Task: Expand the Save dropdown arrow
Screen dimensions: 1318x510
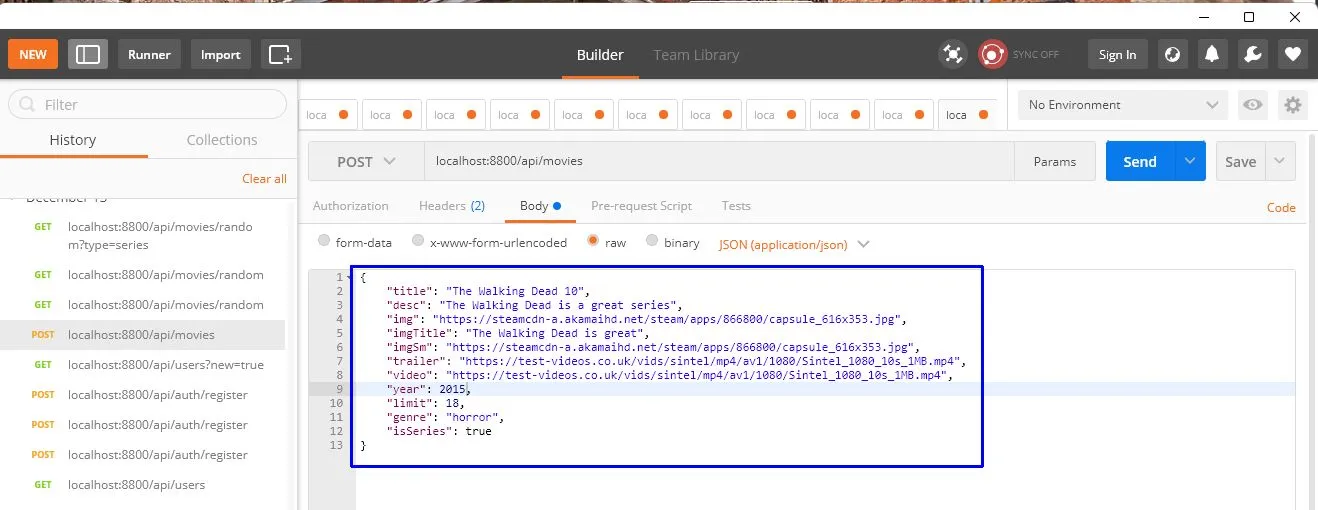Action: click(1281, 161)
